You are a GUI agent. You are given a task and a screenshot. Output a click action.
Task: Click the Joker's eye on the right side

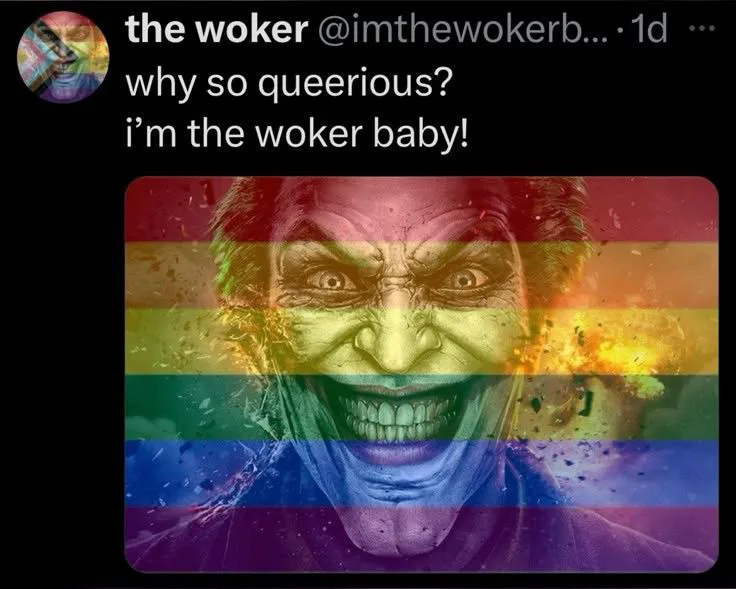[x=462, y=280]
